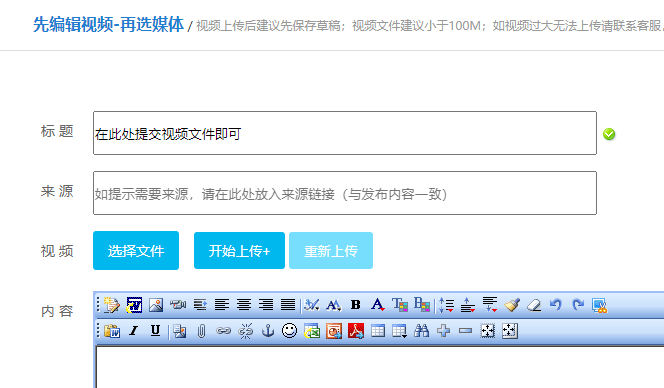
Task: Remove hyperlink with broken chain icon
Action: pyautogui.click(x=246, y=331)
